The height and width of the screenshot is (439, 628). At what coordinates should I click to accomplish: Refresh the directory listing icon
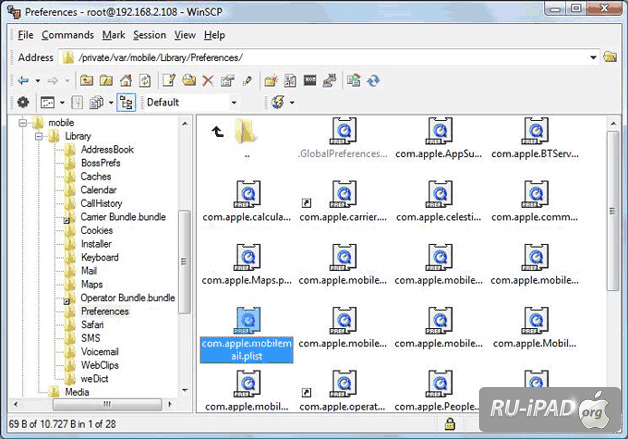(145, 81)
